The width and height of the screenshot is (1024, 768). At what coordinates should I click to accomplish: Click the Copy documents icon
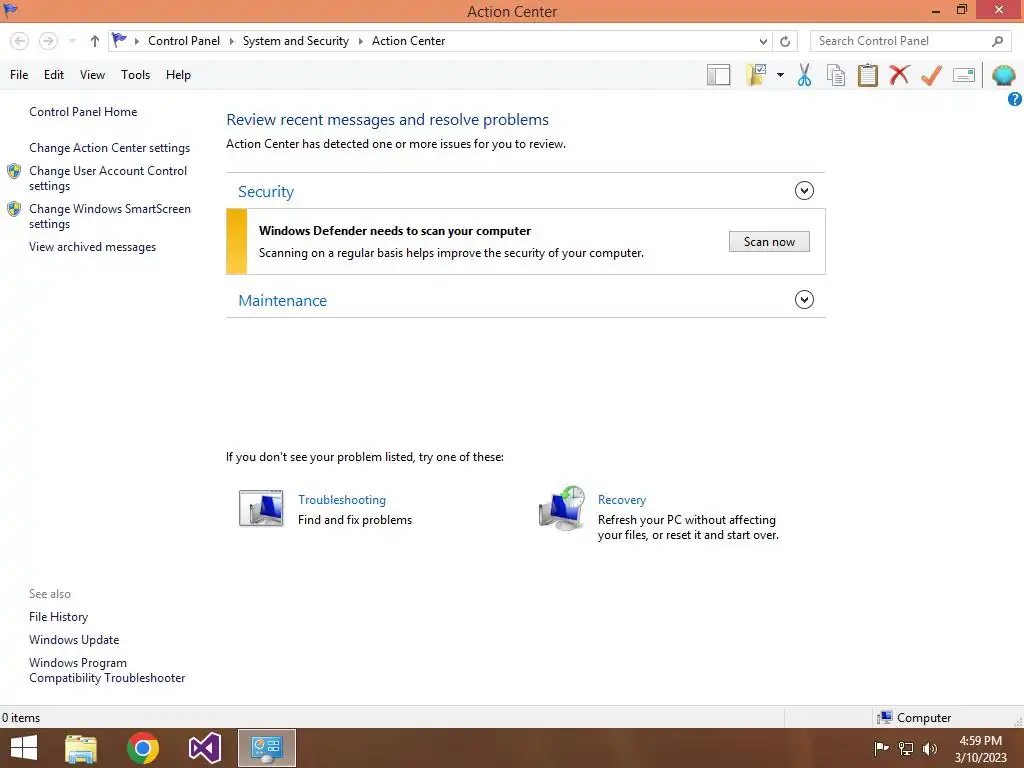click(x=836, y=75)
